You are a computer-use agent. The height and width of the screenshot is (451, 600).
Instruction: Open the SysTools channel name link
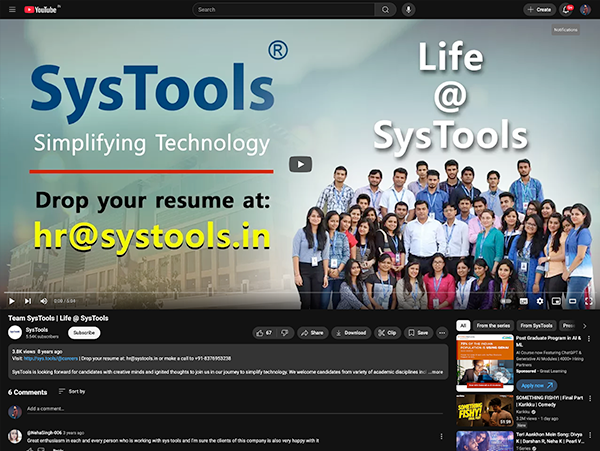(37, 329)
